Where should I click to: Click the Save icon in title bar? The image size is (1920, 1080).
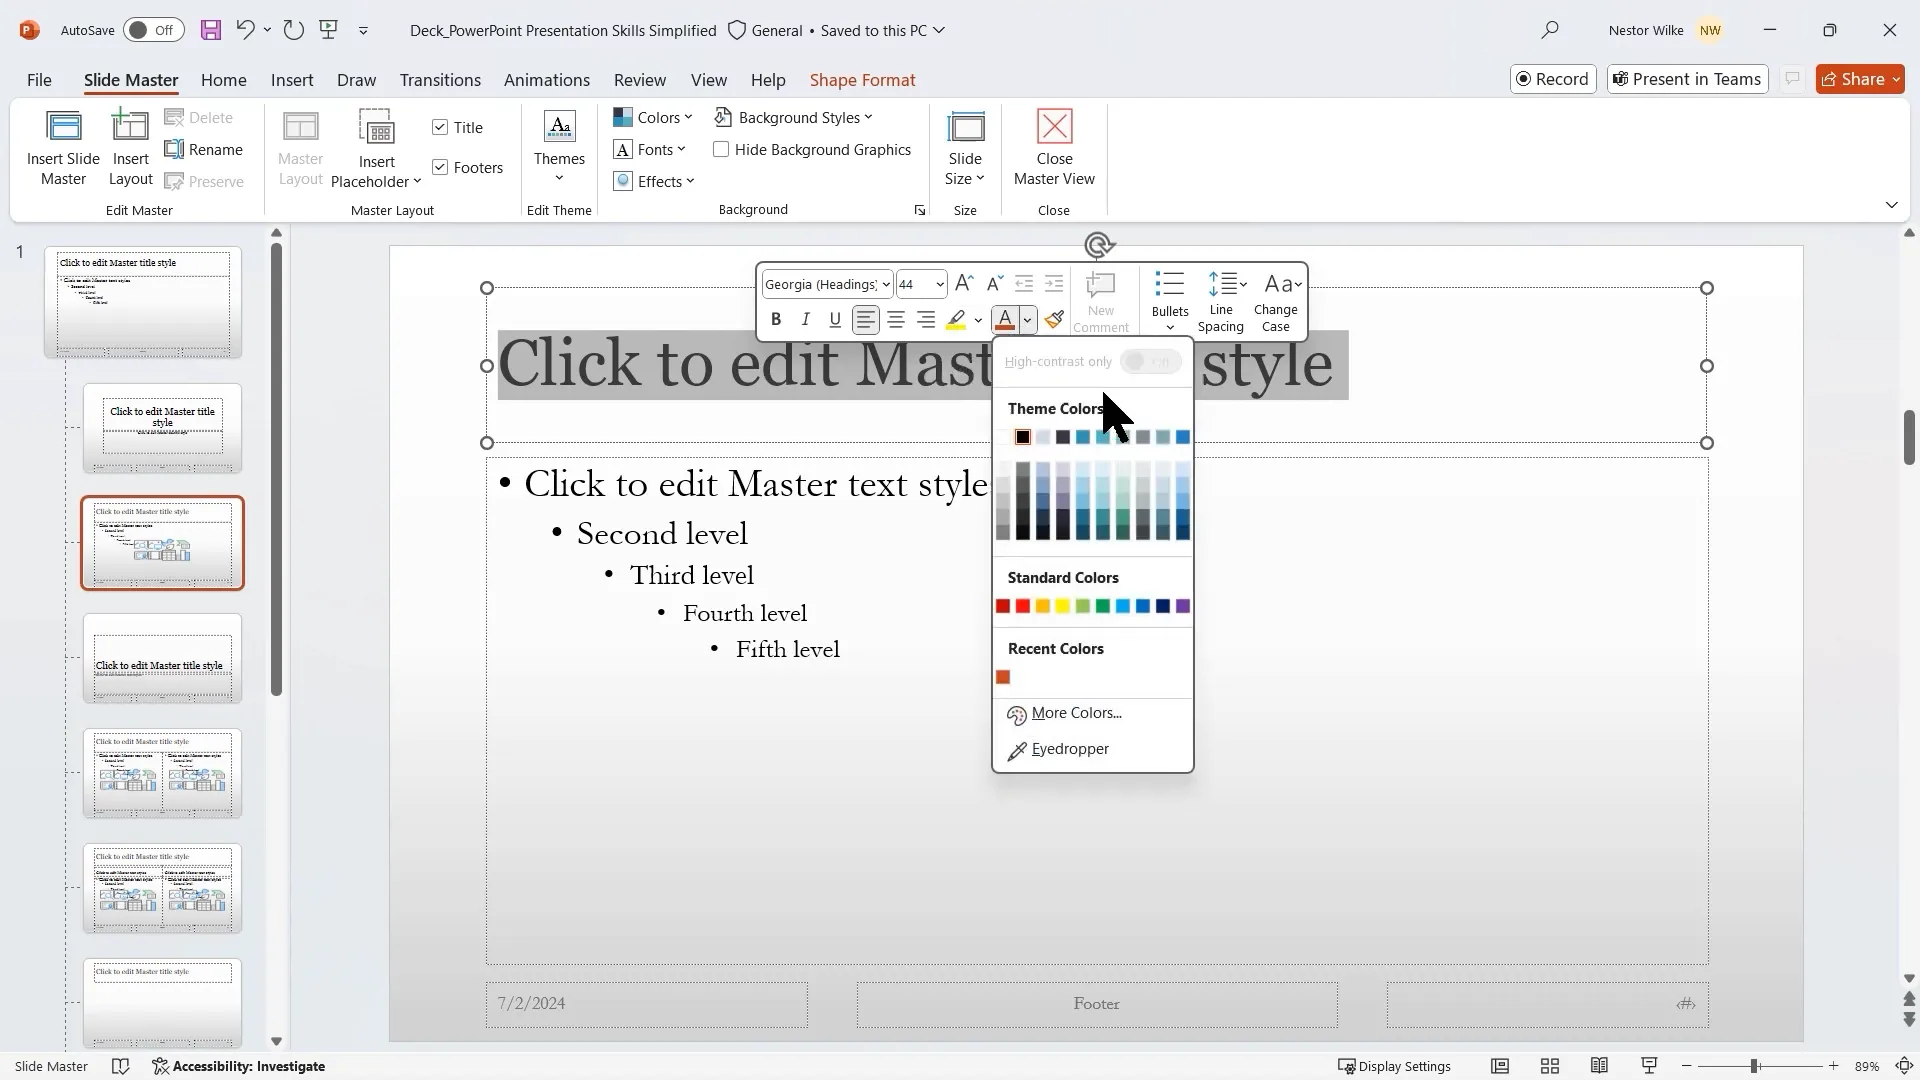coord(210,30)
